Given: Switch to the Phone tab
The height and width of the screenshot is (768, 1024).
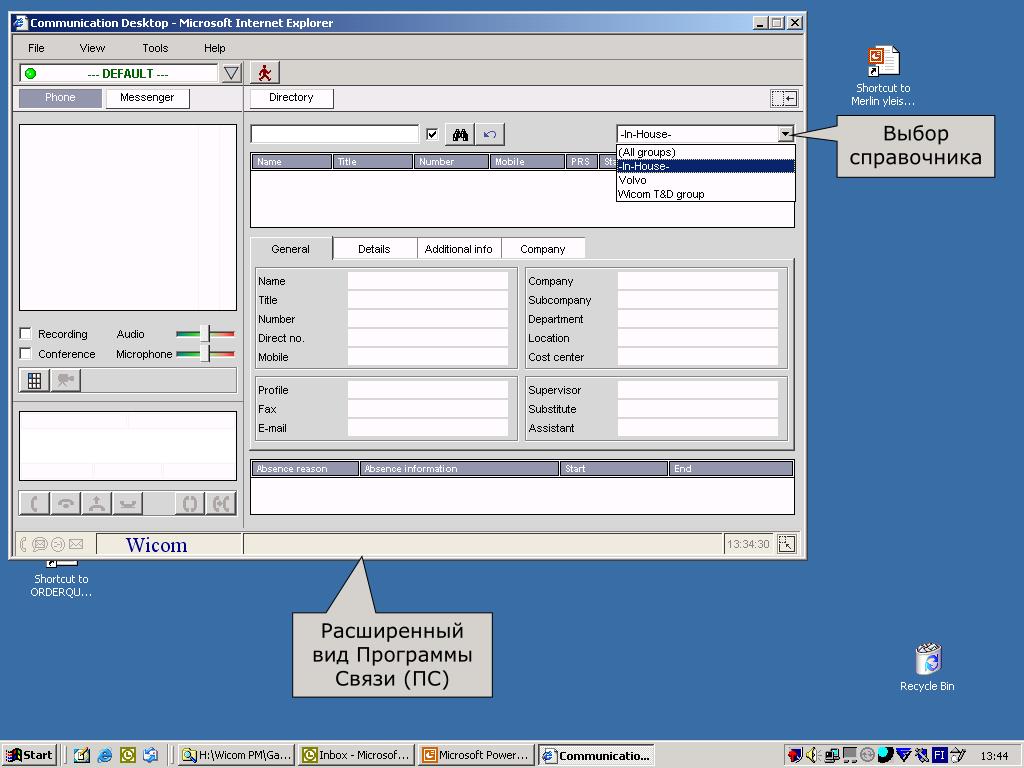Looking at the screenshot, I should (x=60, y=97).
